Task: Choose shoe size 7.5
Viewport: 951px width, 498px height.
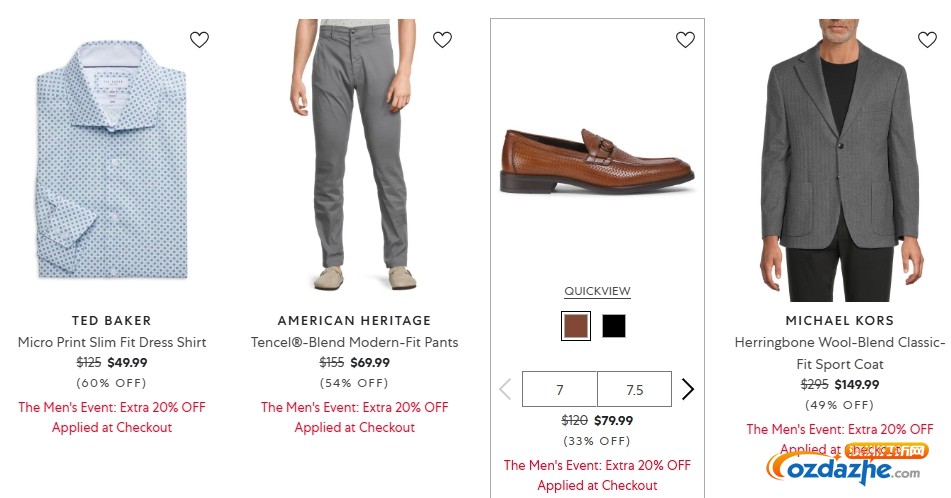Action: click(634, 389)
